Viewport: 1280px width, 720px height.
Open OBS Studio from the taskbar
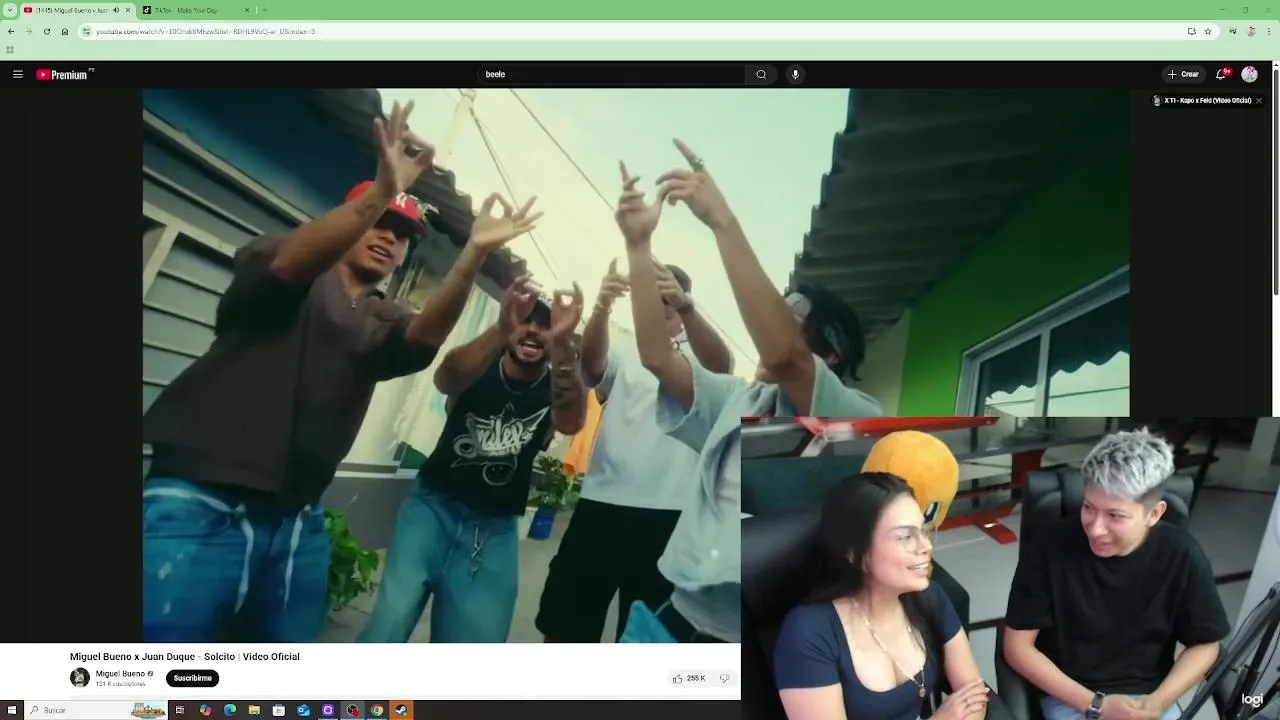click(x=352, y=710)
